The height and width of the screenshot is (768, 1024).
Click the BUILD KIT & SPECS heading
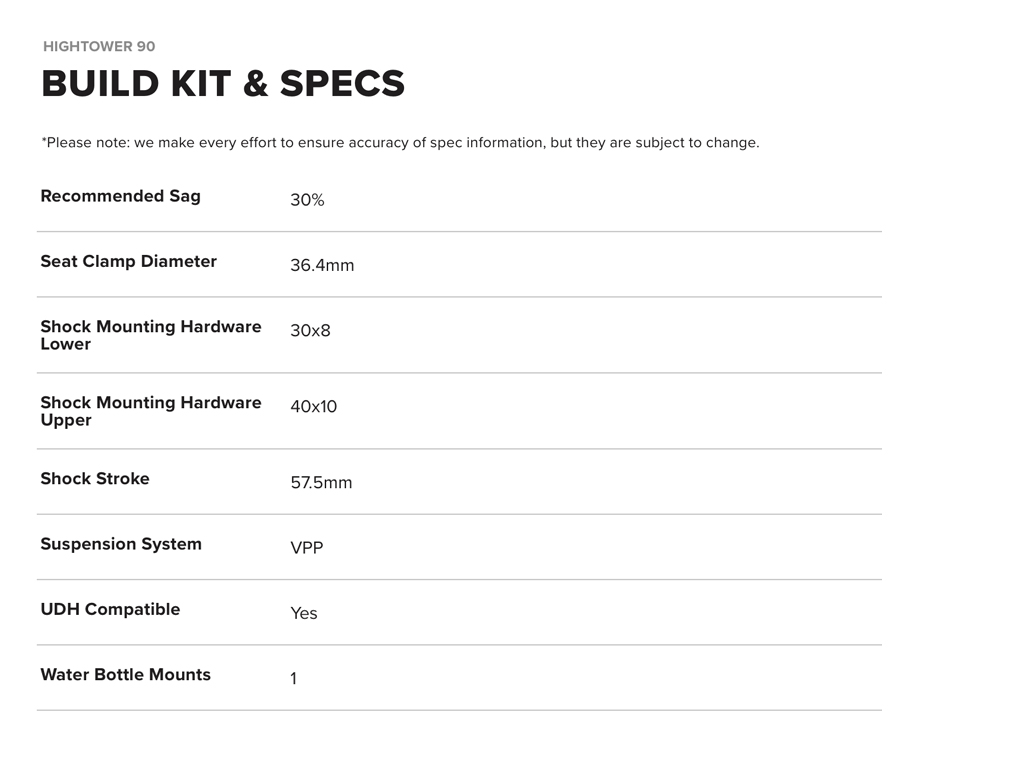[223, 84]
